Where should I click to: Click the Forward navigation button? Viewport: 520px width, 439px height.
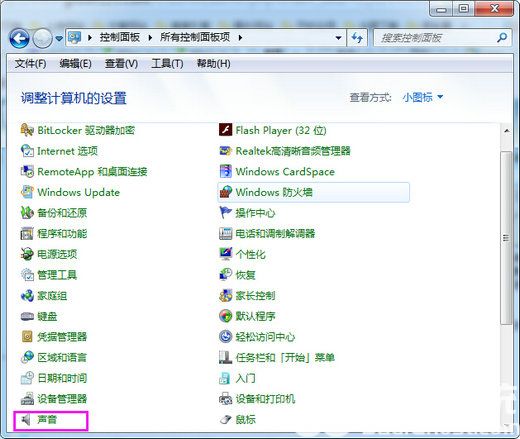(x=42, y=38)
